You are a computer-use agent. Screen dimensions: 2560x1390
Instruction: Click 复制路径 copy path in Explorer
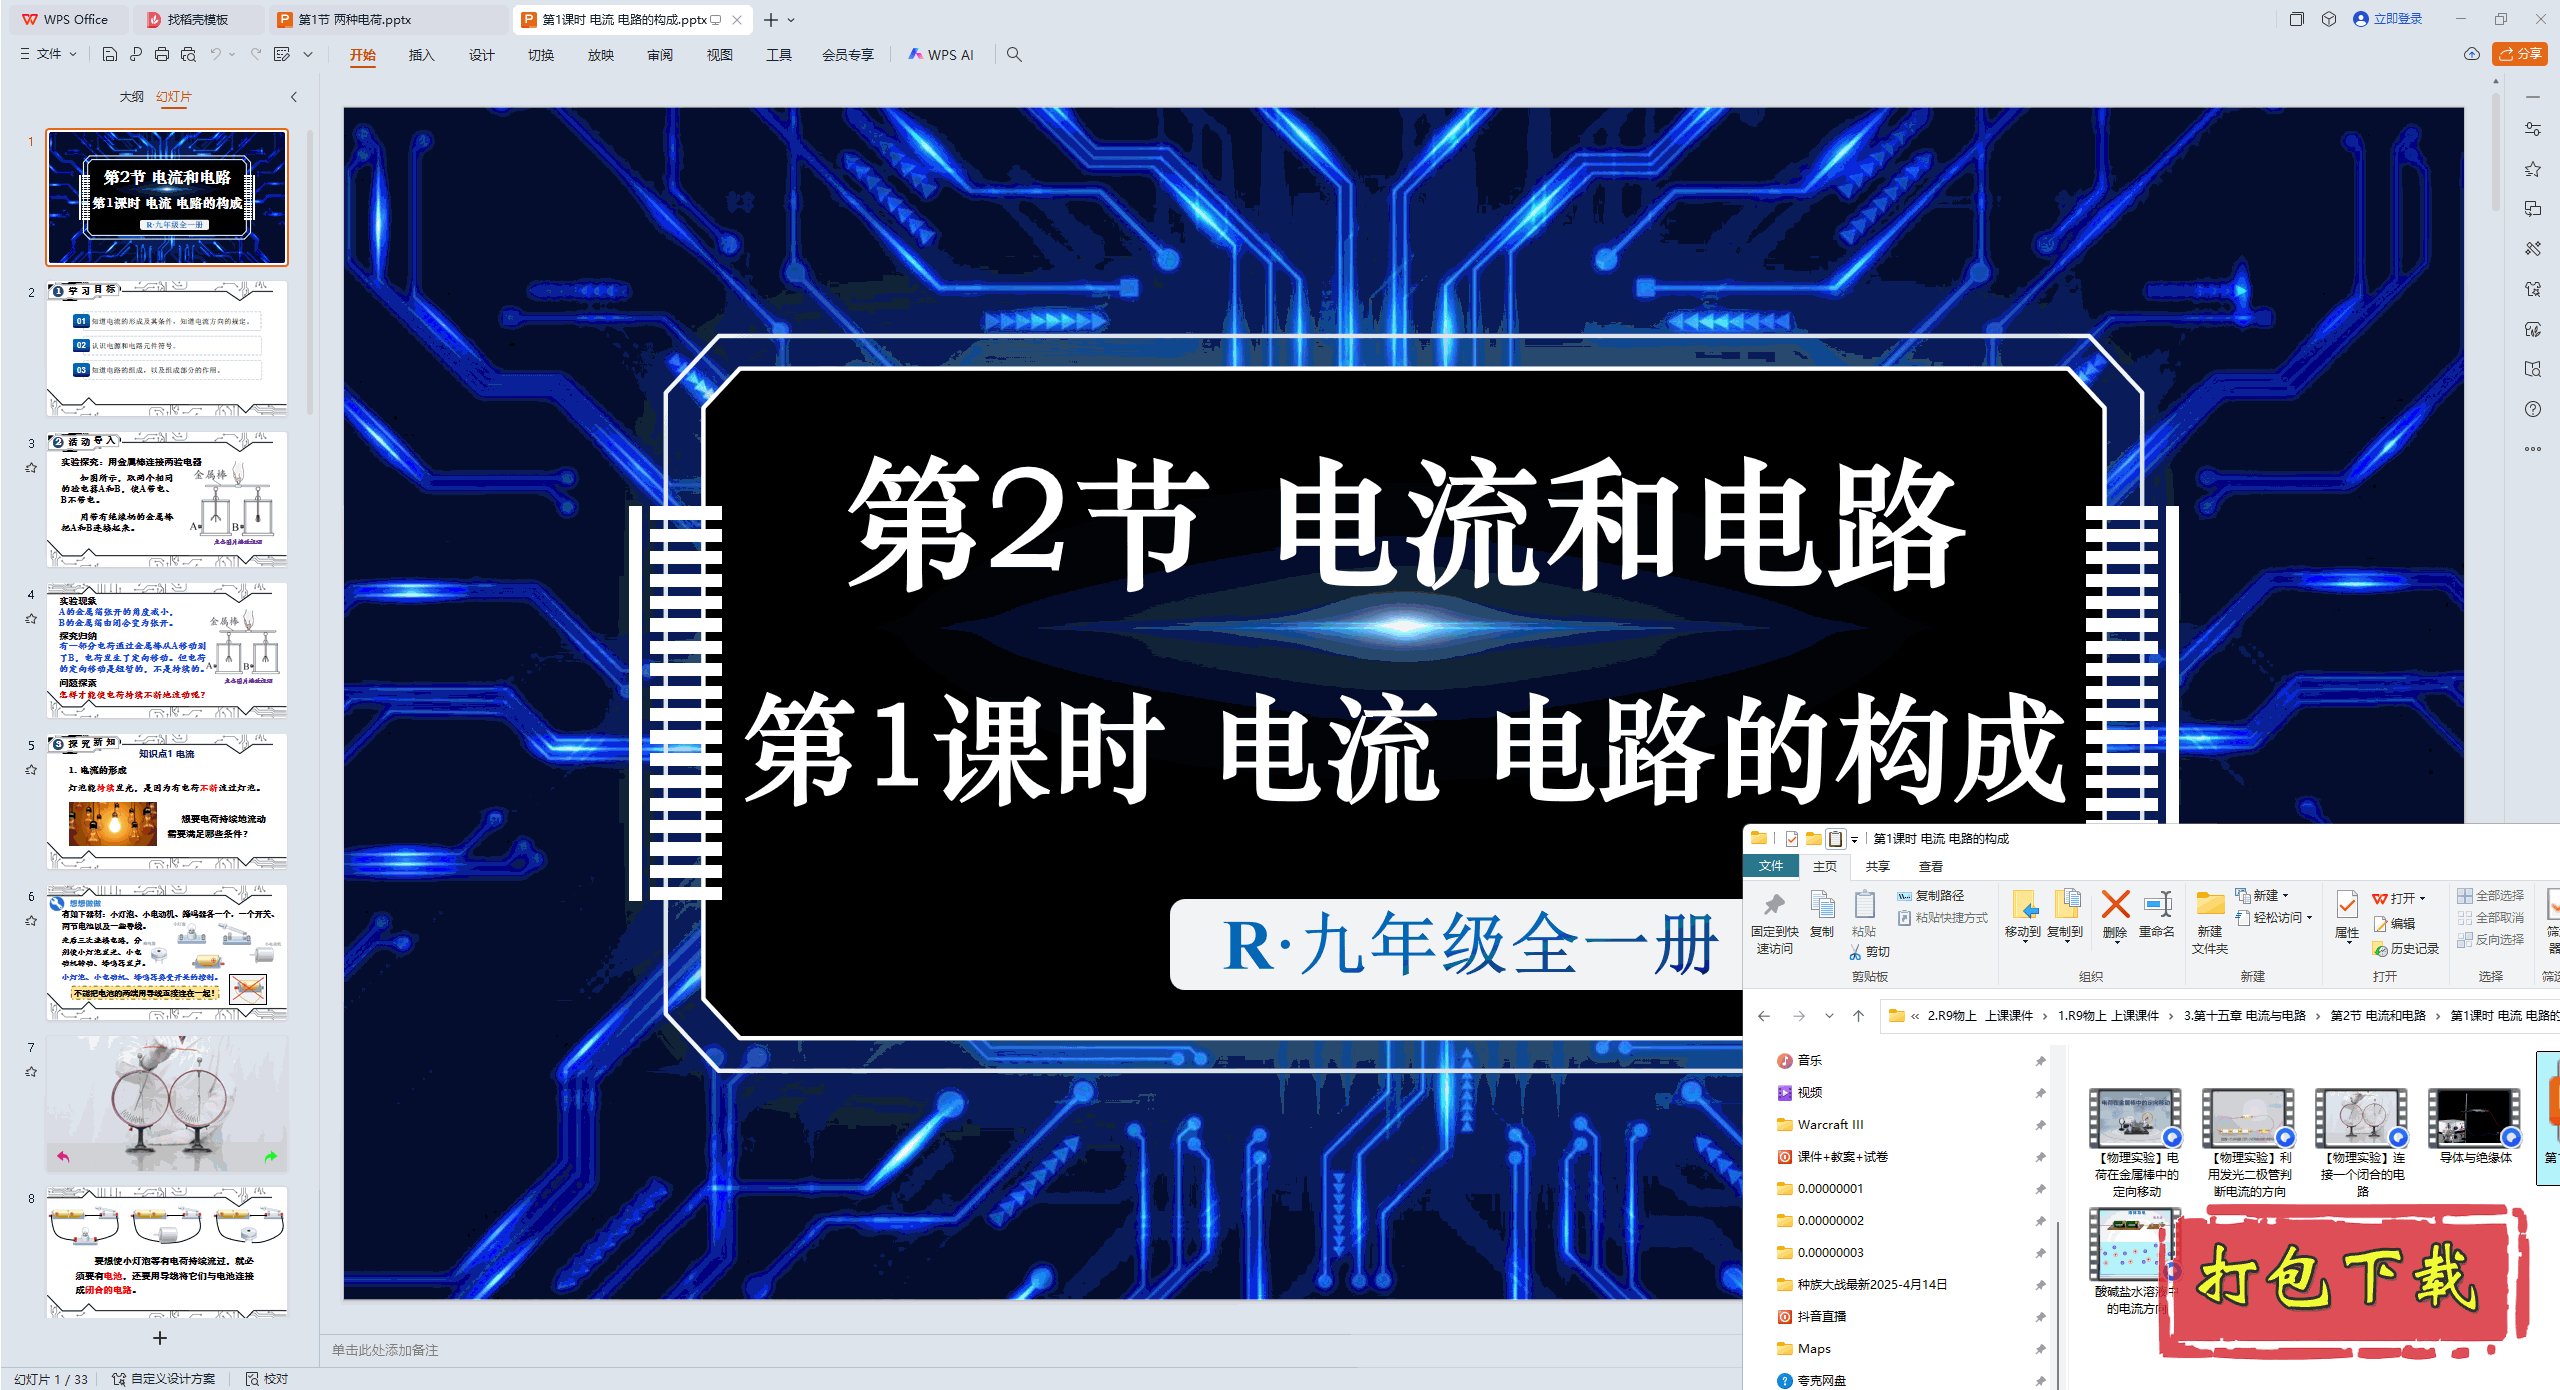tap(1931, 896)
